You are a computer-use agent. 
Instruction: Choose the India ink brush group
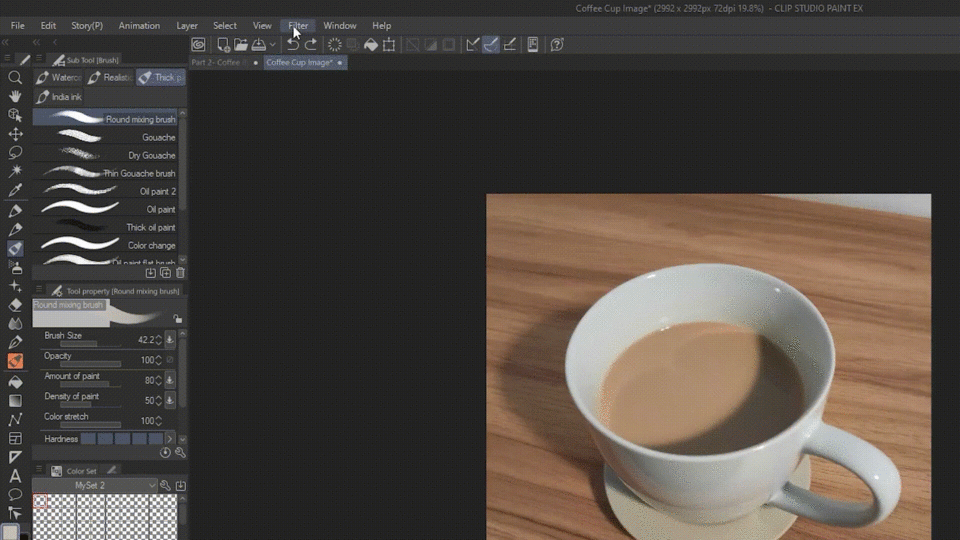[x=59, y=97]
